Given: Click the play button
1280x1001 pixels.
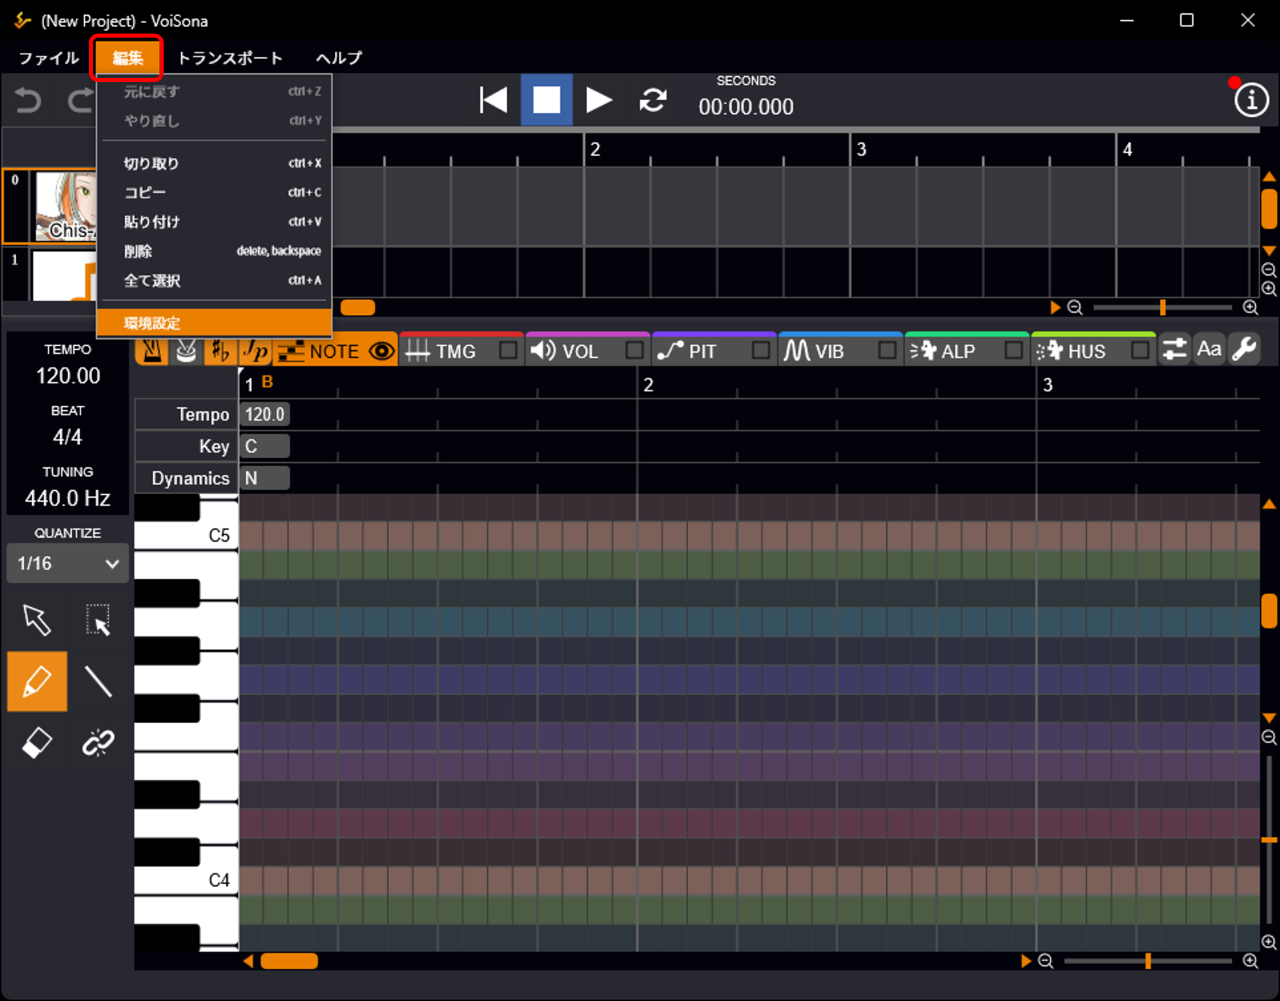Looking at the screenshot, I should coord(599,100).
